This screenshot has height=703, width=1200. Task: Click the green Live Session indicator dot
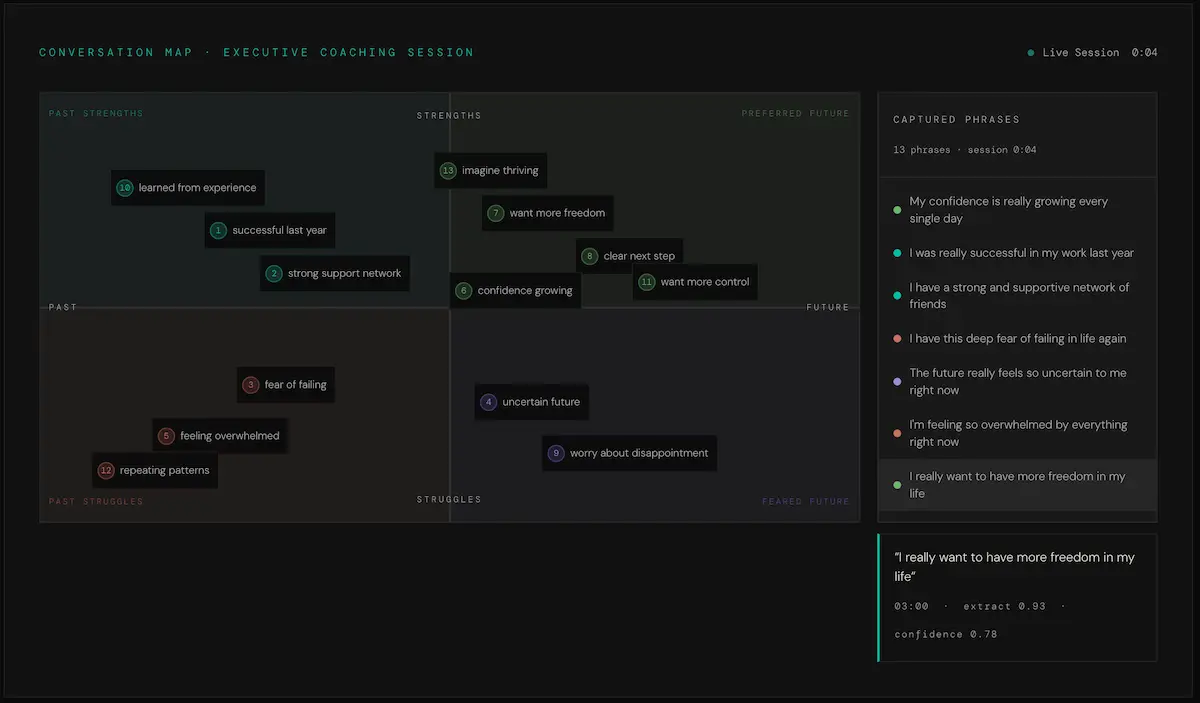tap(1031, 53)
